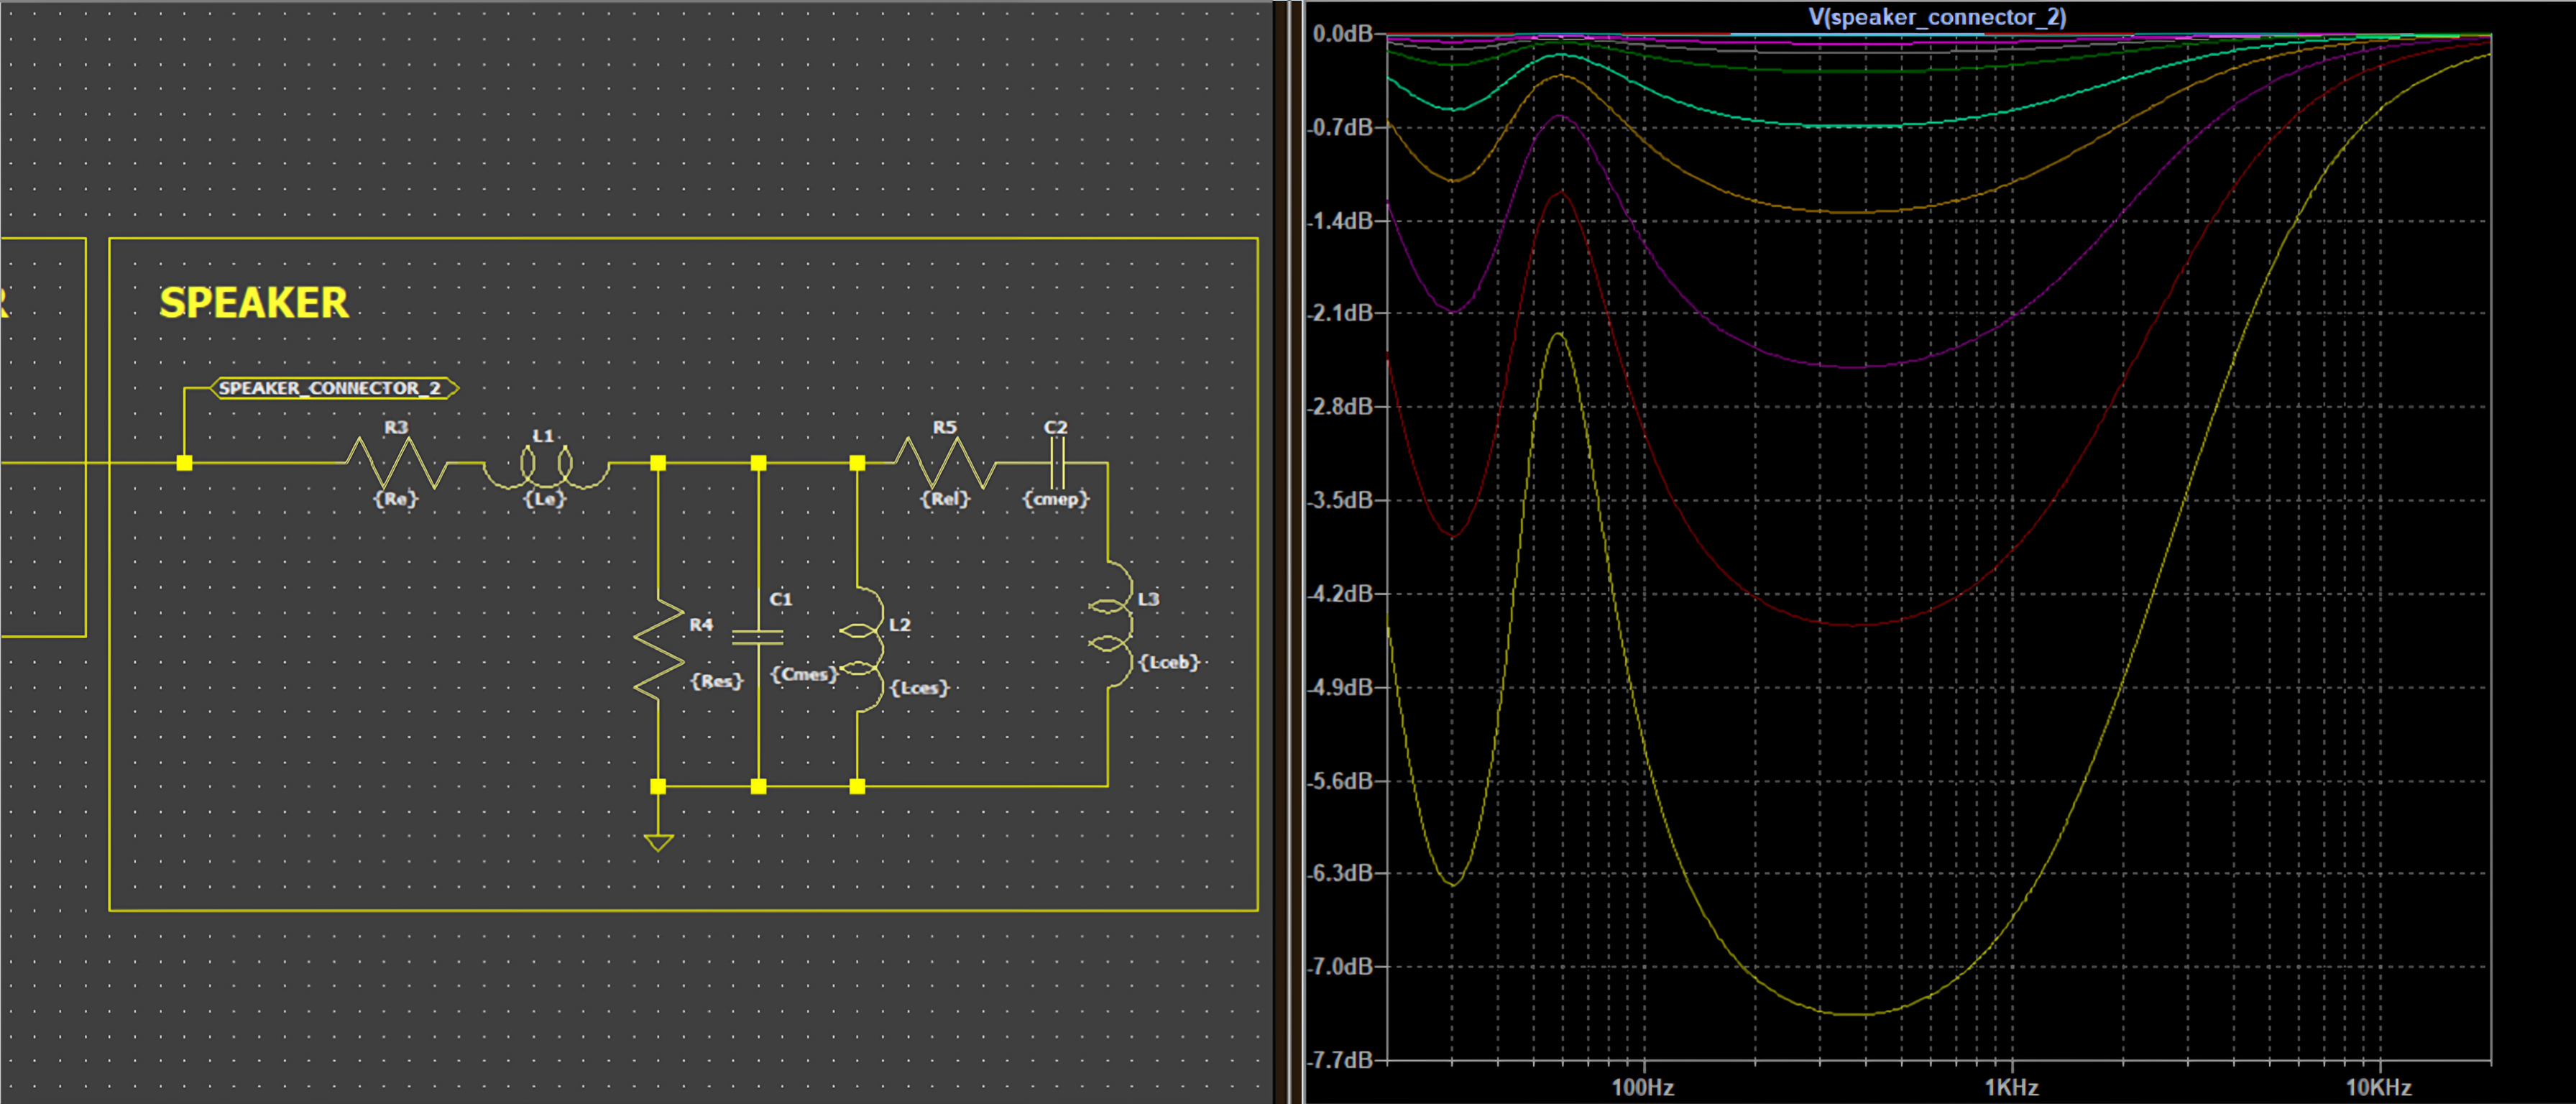Click resistor R5 labeled {Rel}
The width and height of the screenshot is (2576, 1104).
click(946, 463)
